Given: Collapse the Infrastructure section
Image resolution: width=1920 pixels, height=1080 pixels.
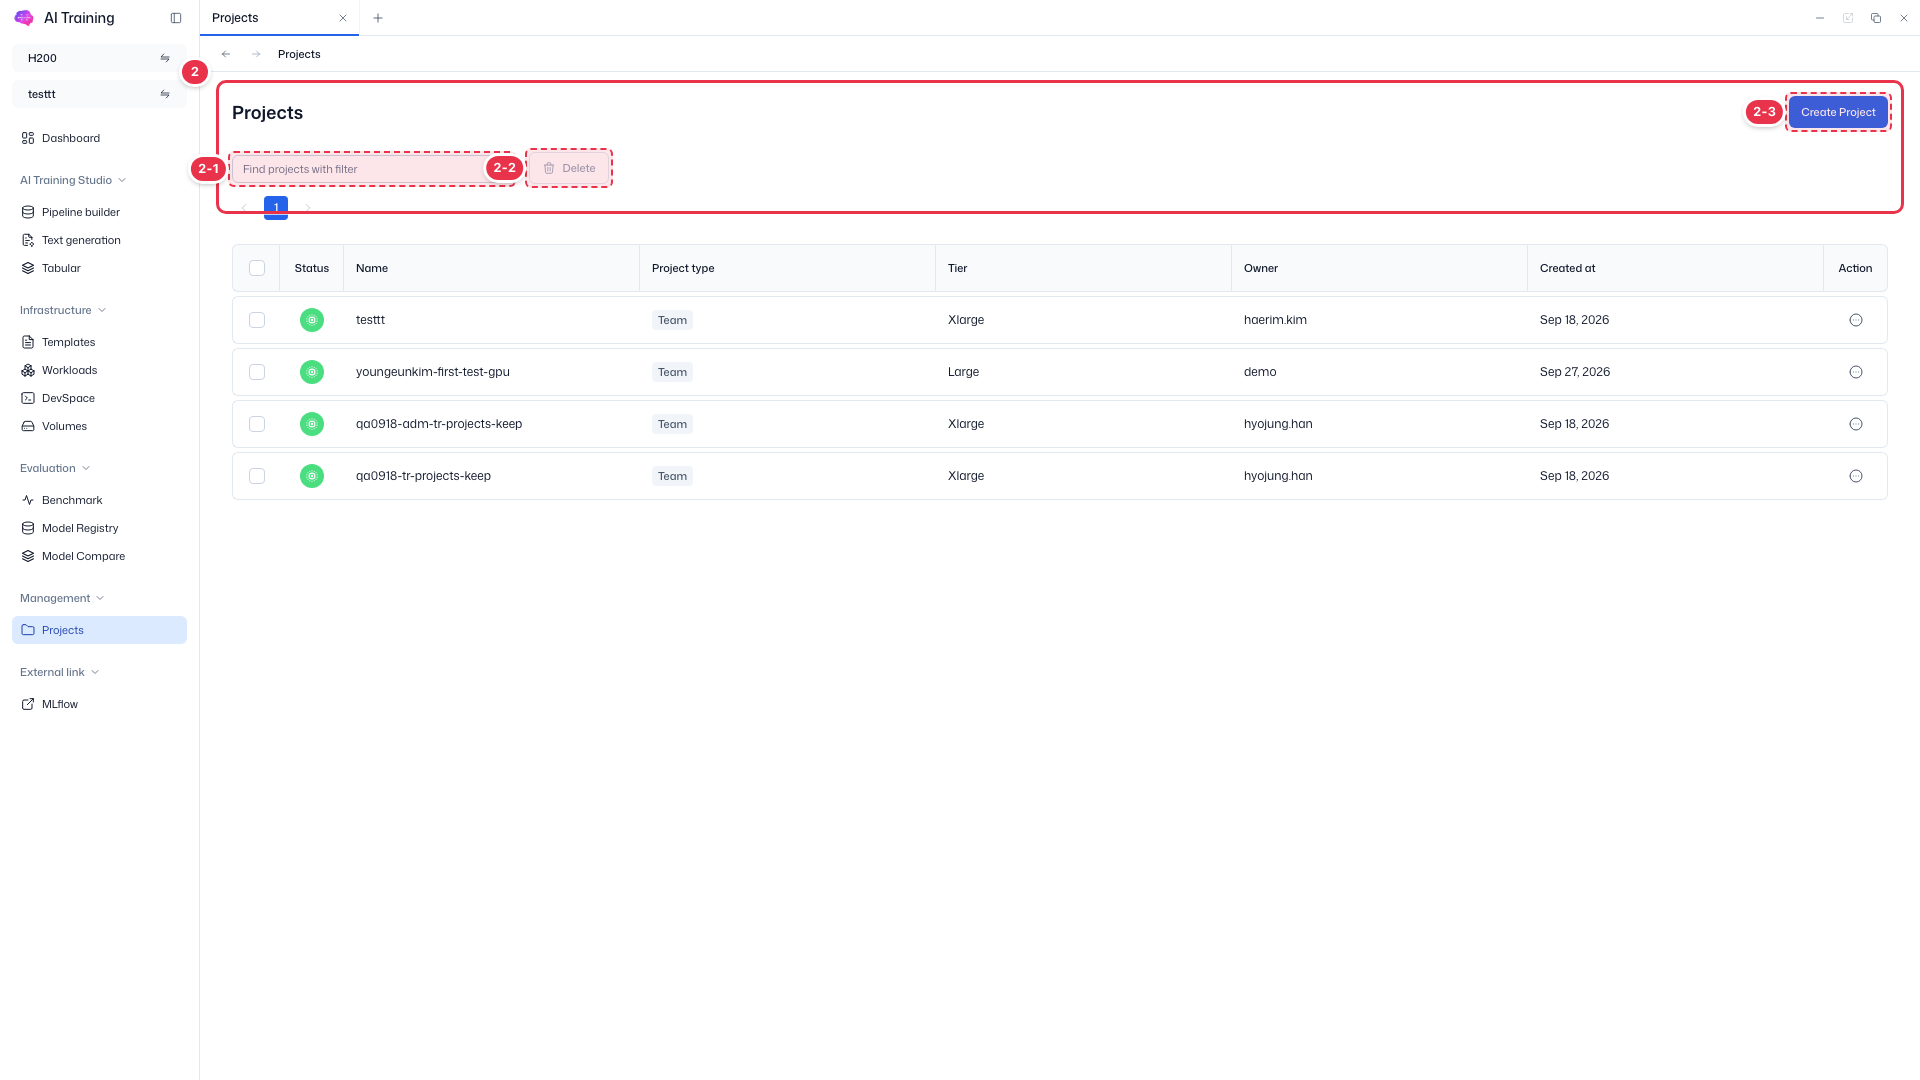Looking at the screenshot, I should click(63, 310).
